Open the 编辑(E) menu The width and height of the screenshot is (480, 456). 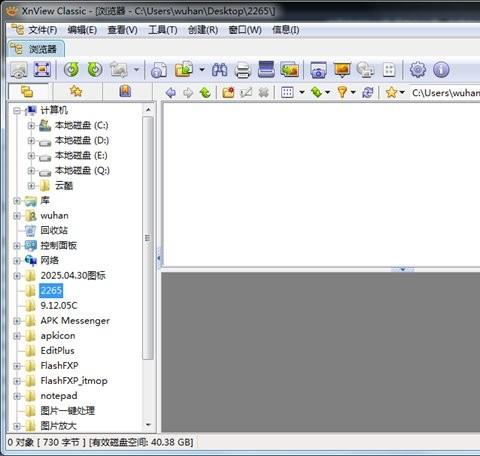coord(82,30)
